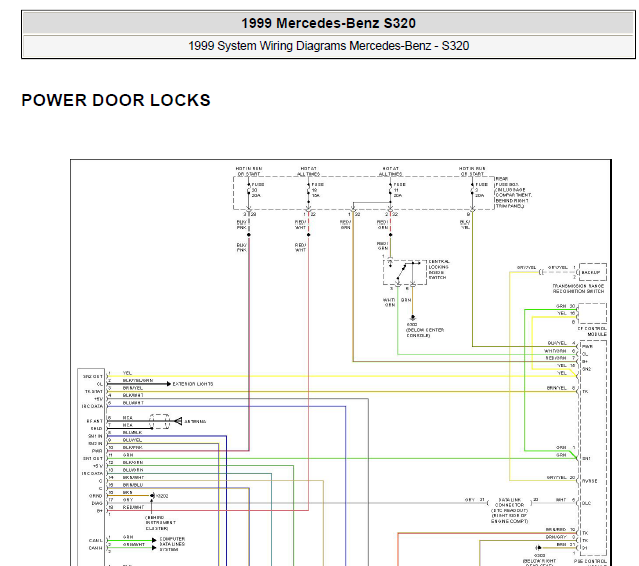Viewport: 639px width, 566px height.
Task: Click the 'CAN L' pin label
Action: tap(95, 540)
